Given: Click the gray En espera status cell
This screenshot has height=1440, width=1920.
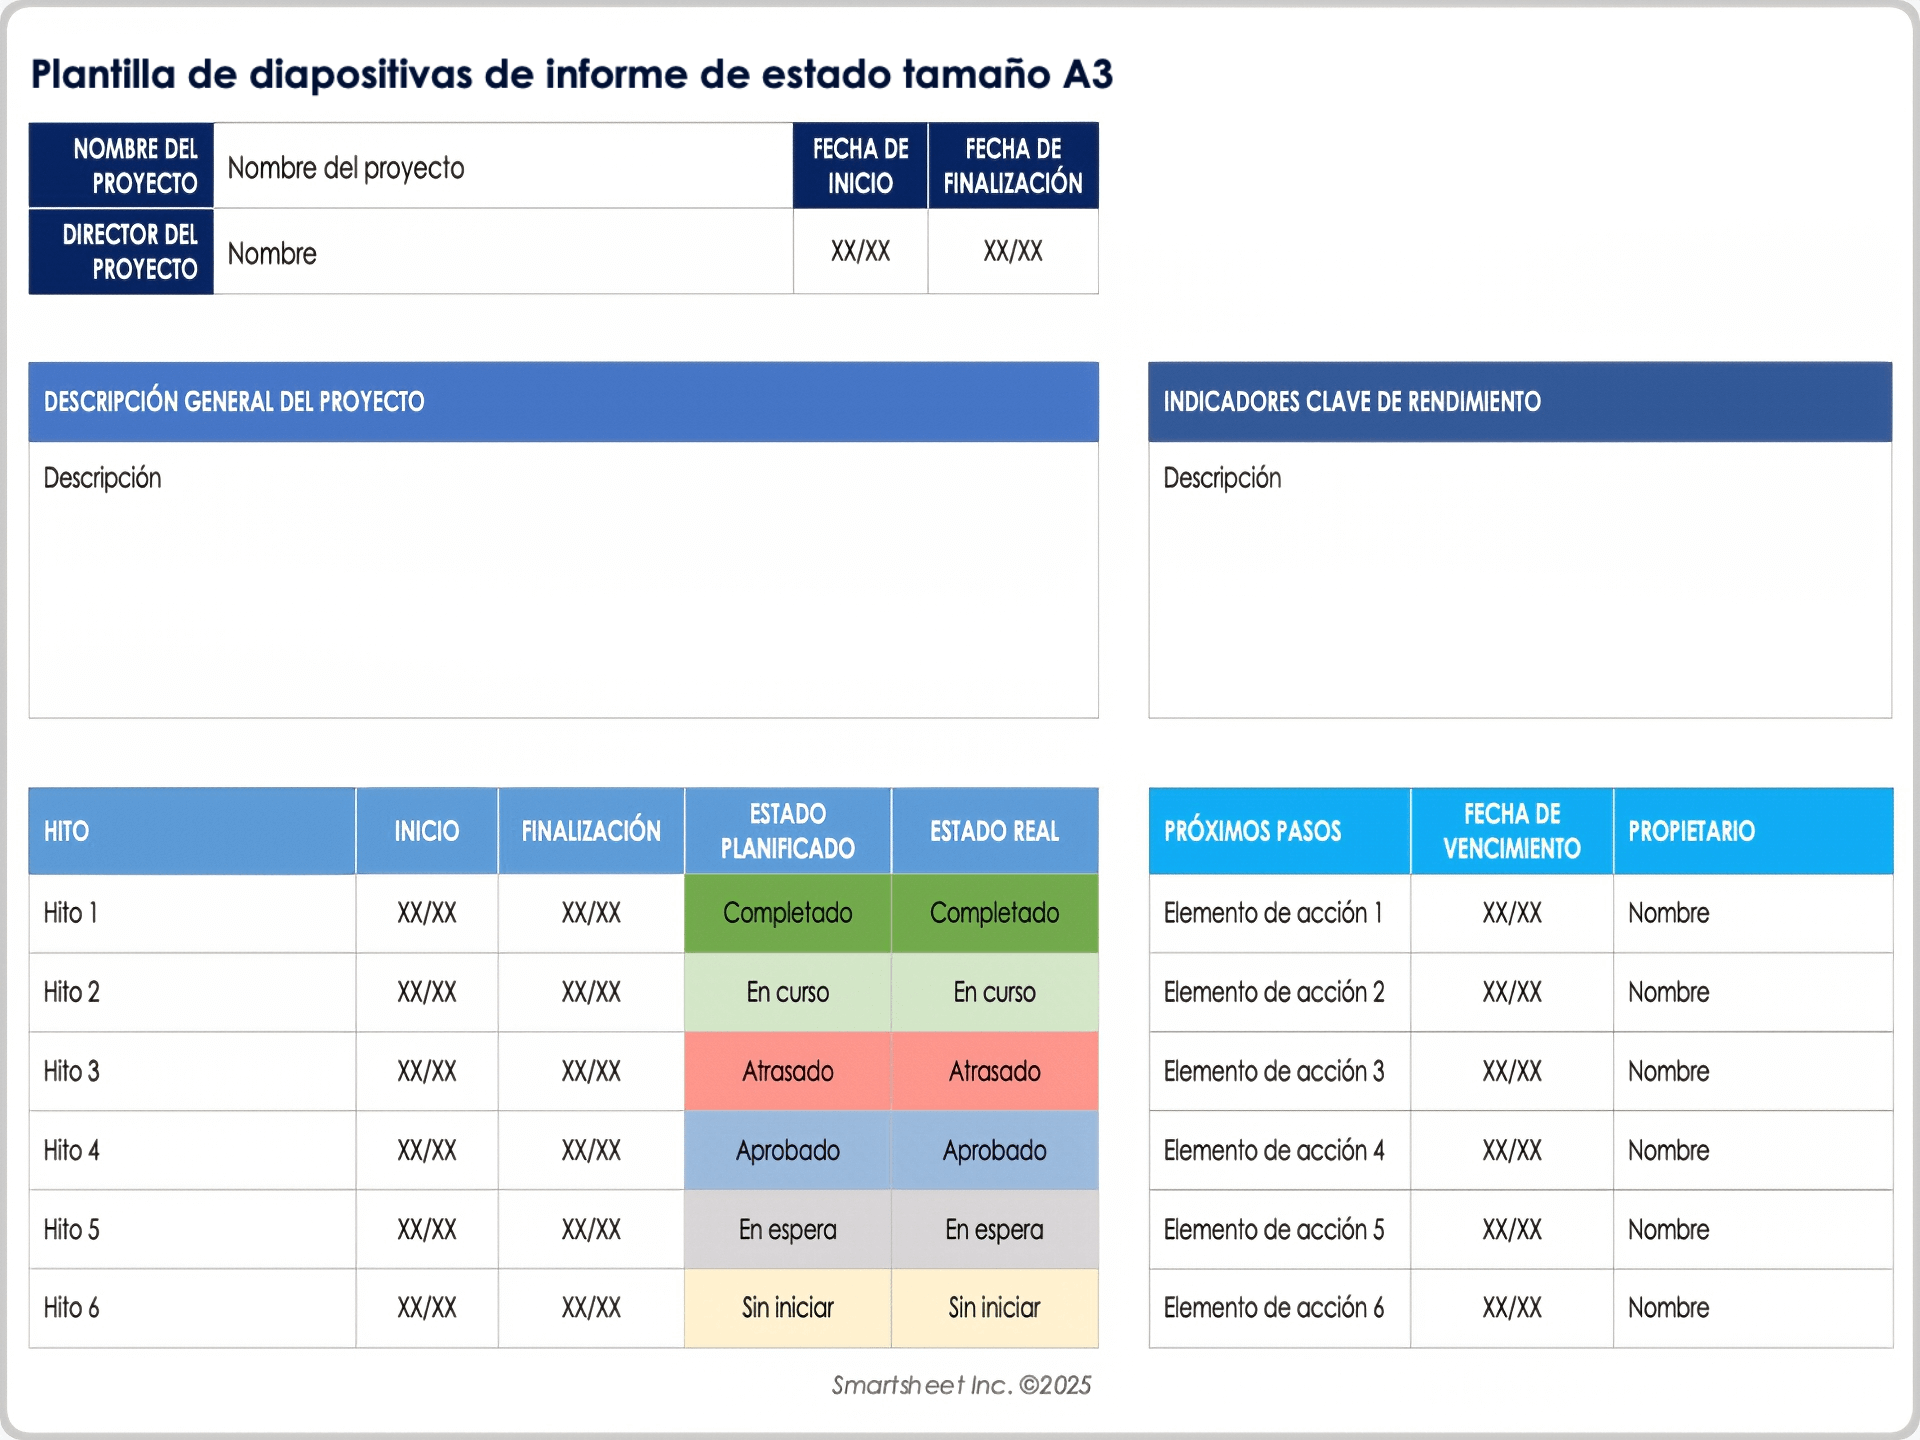Looking at the screenshot, I should point(787,1229).
